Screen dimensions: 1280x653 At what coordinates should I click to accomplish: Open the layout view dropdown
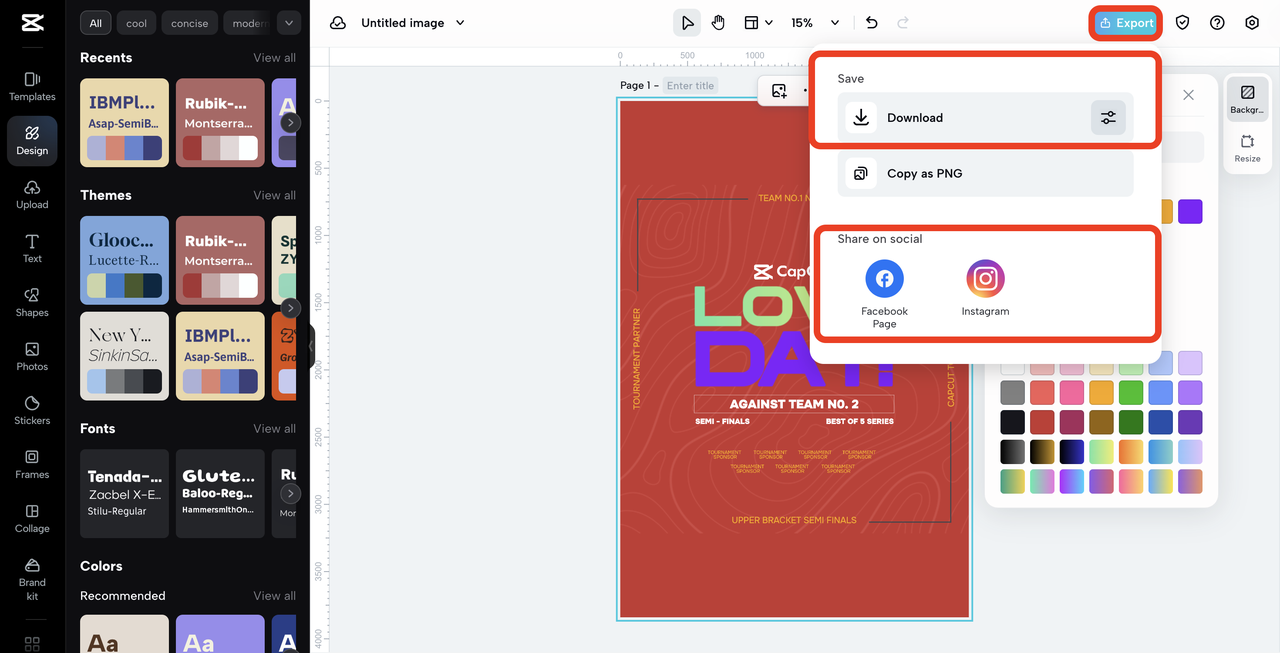point(758,23)
